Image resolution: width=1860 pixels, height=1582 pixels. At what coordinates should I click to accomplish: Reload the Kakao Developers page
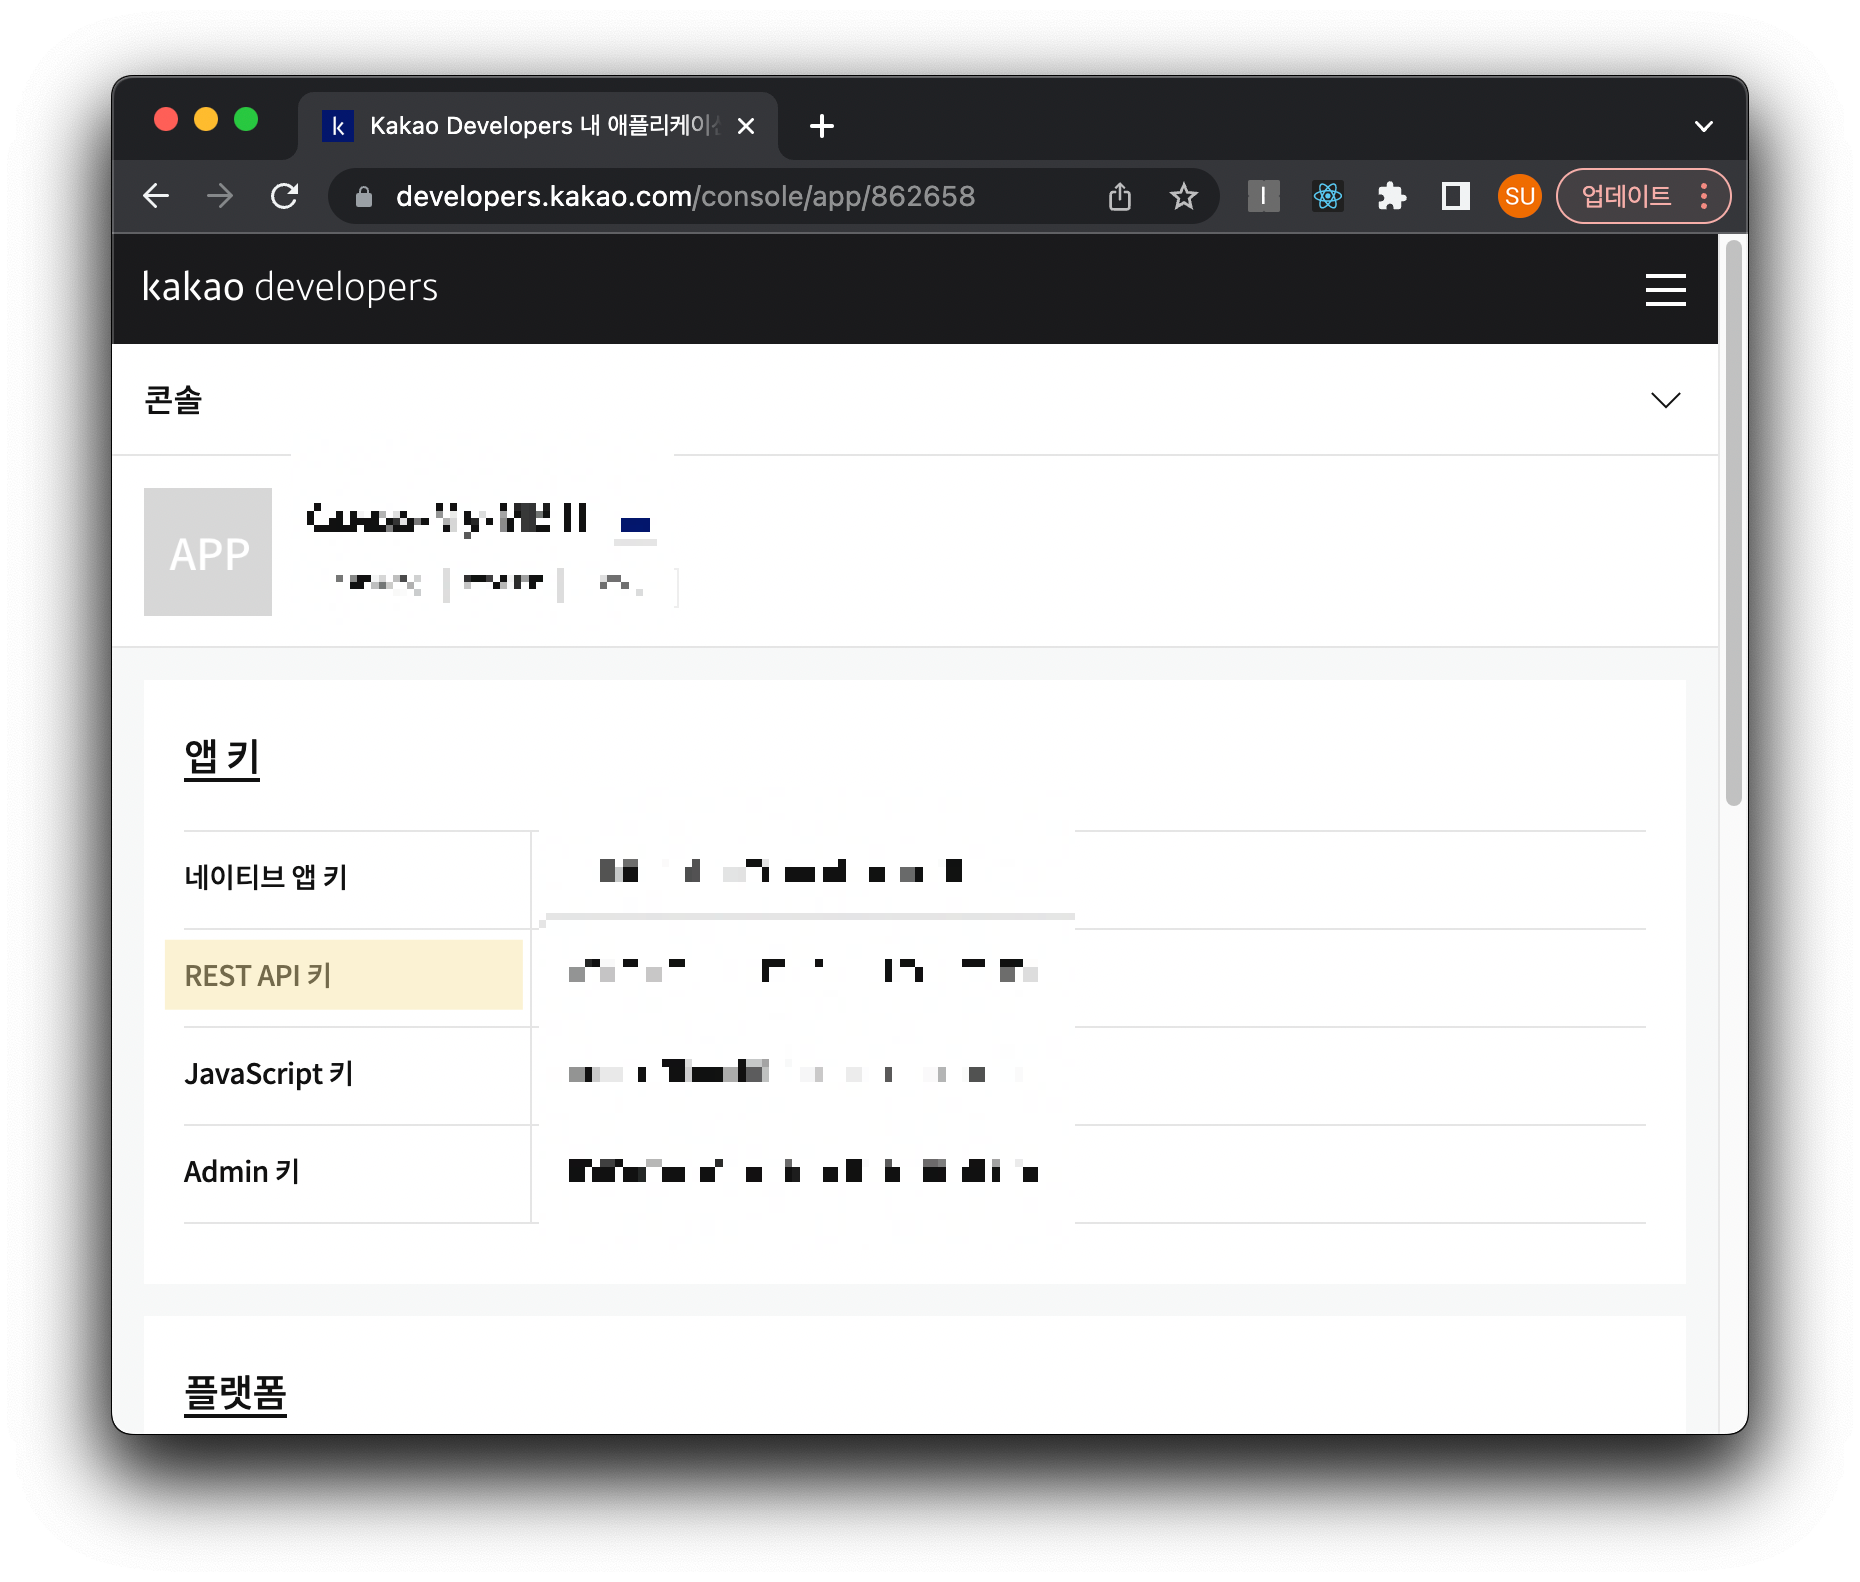pos(285,196)
